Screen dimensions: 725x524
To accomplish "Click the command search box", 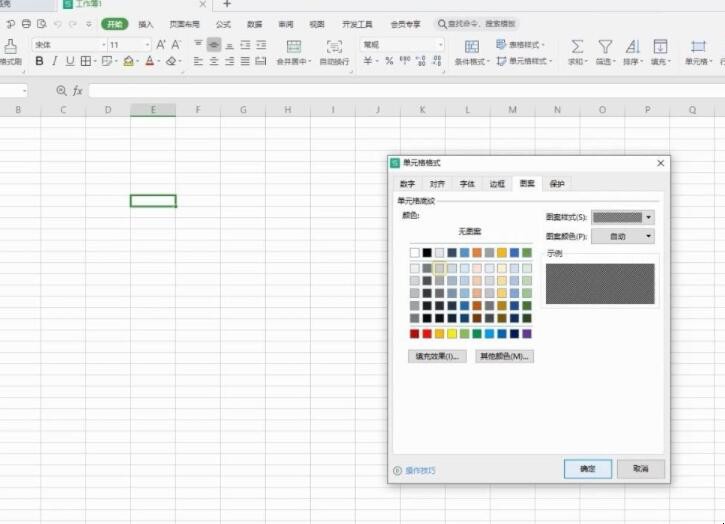I will pyautogui.click(x=477, y=24).
